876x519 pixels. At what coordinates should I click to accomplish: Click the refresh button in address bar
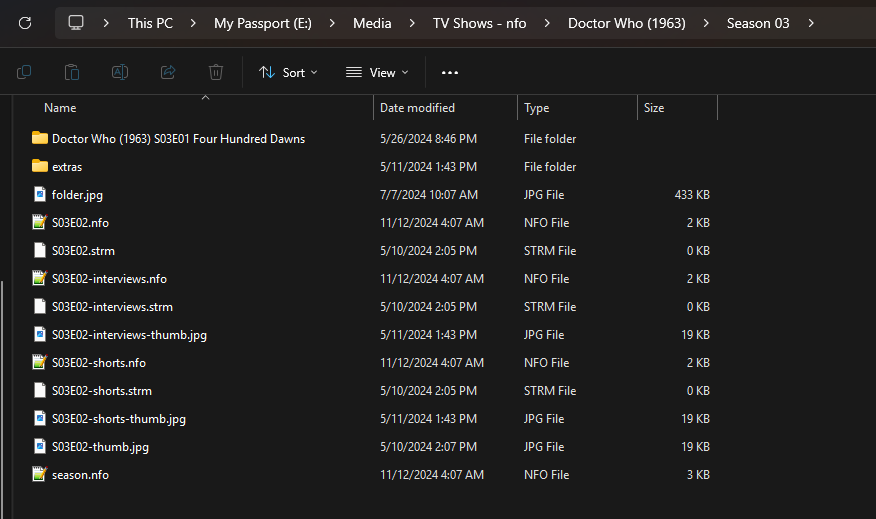(25, 23)
